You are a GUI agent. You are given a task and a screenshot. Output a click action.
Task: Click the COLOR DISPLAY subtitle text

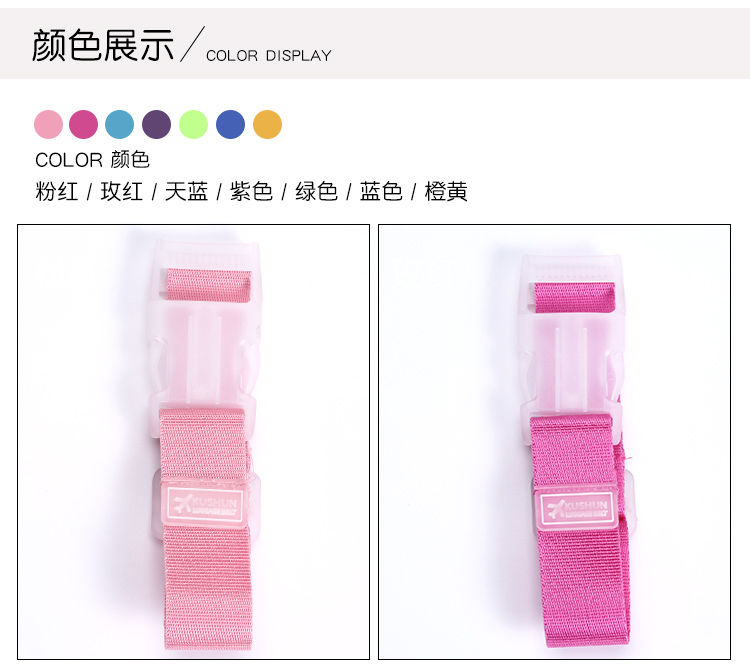(x=269, y=56)
